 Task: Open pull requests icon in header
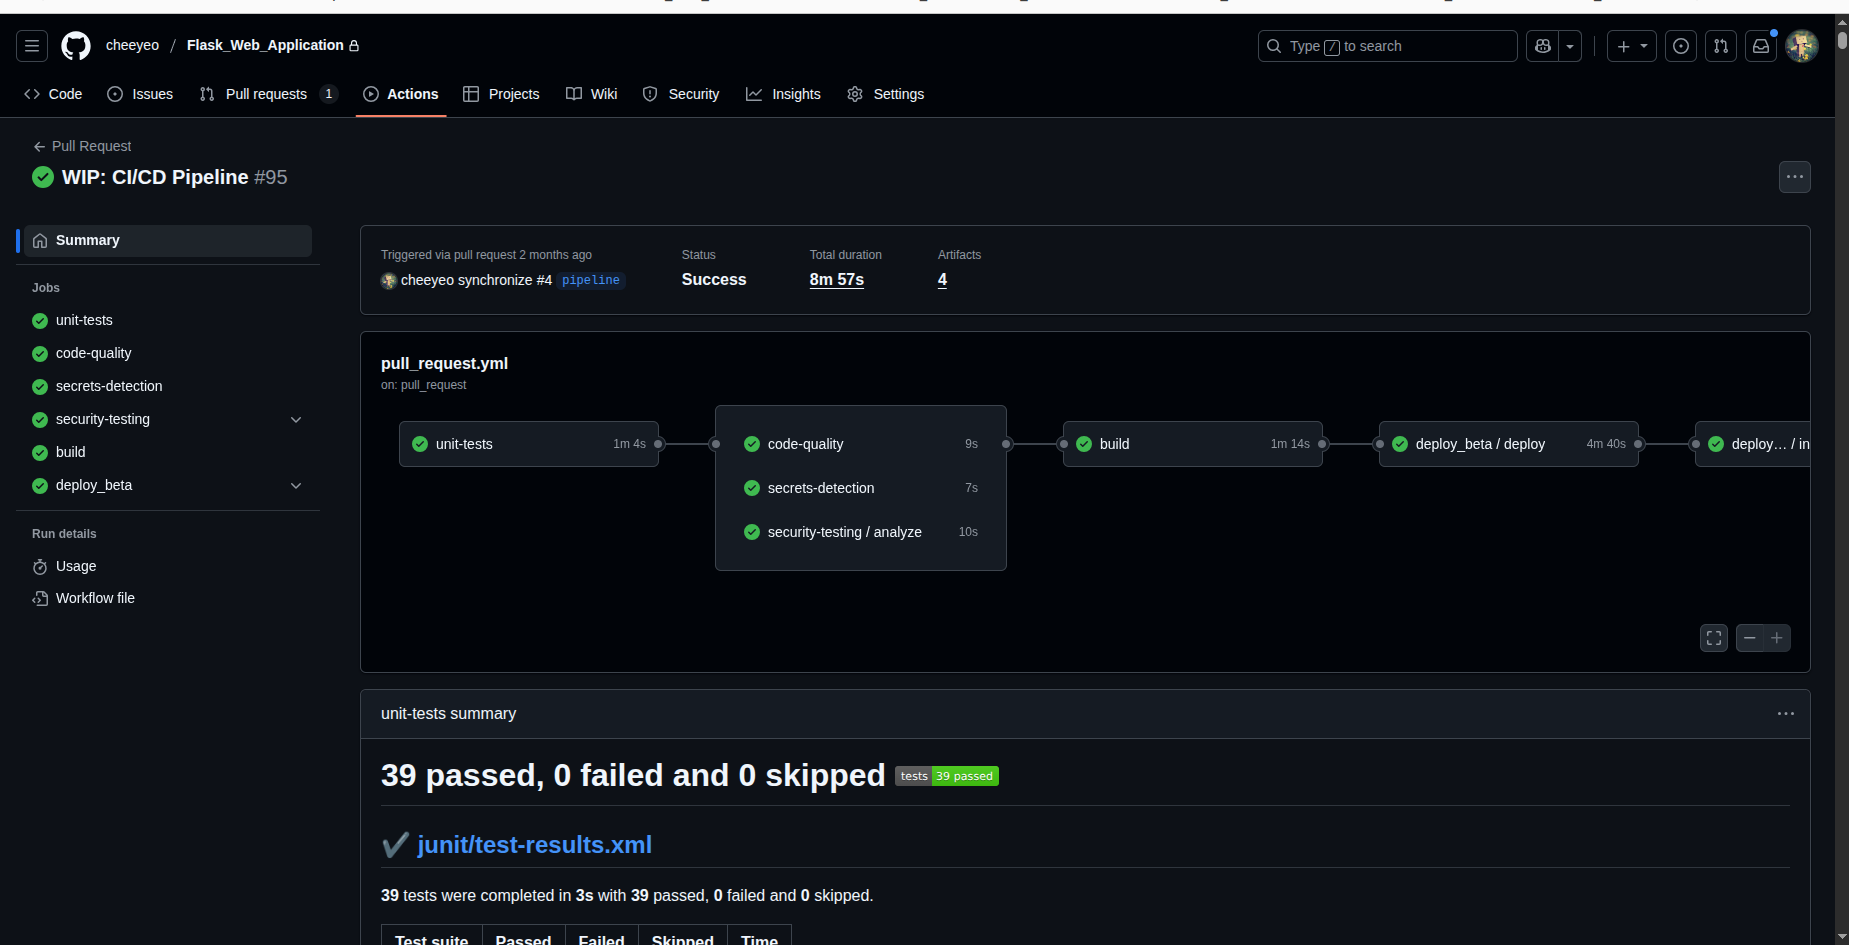pyautogui.click(x=1721, y=46)
